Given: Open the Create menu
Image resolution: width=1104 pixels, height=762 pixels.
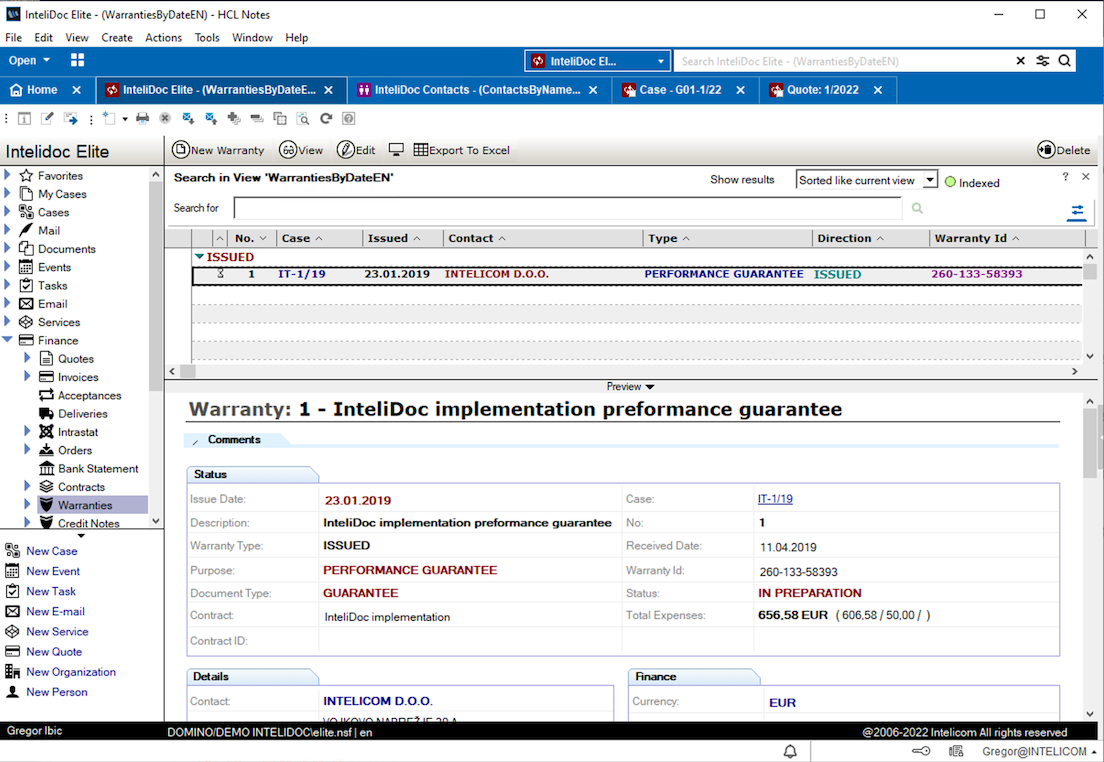Looking at the screenshot, I should [x=117, y=37].
